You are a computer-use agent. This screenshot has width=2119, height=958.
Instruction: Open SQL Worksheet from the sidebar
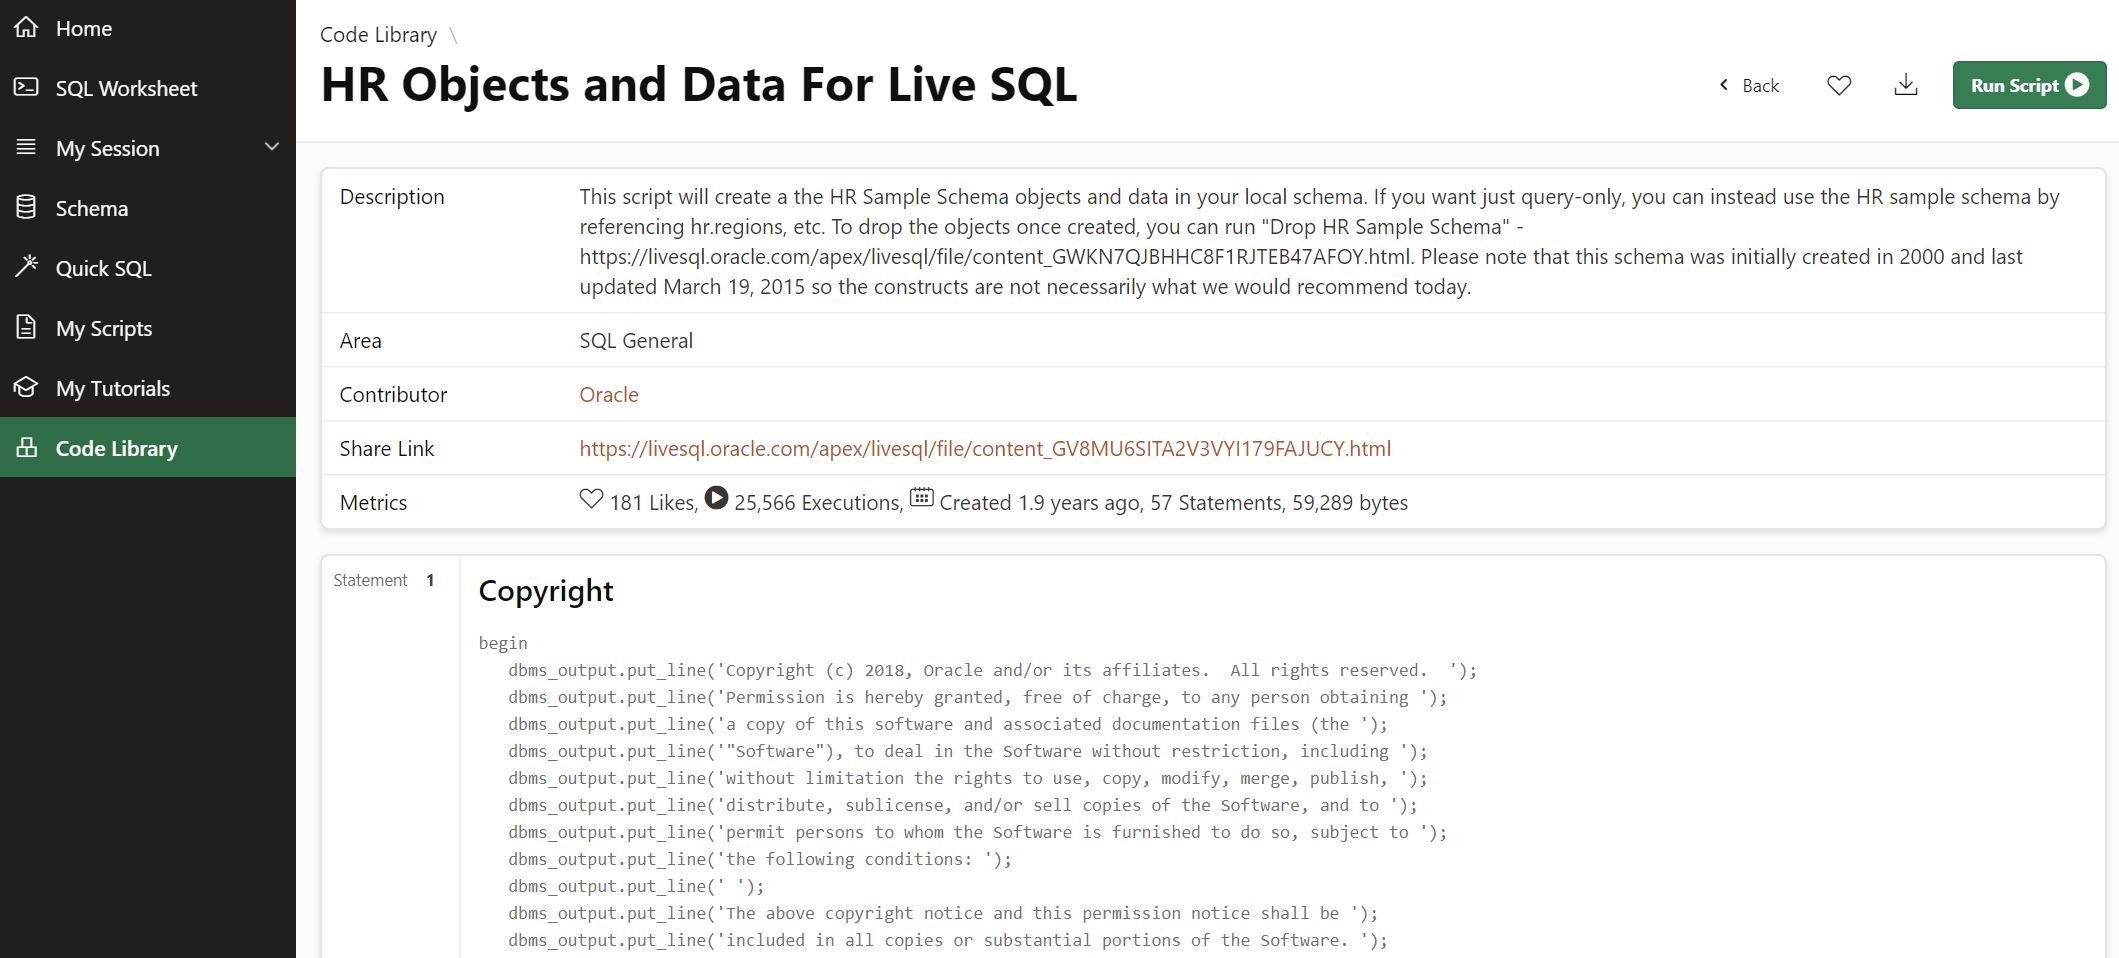coord(148,88)
